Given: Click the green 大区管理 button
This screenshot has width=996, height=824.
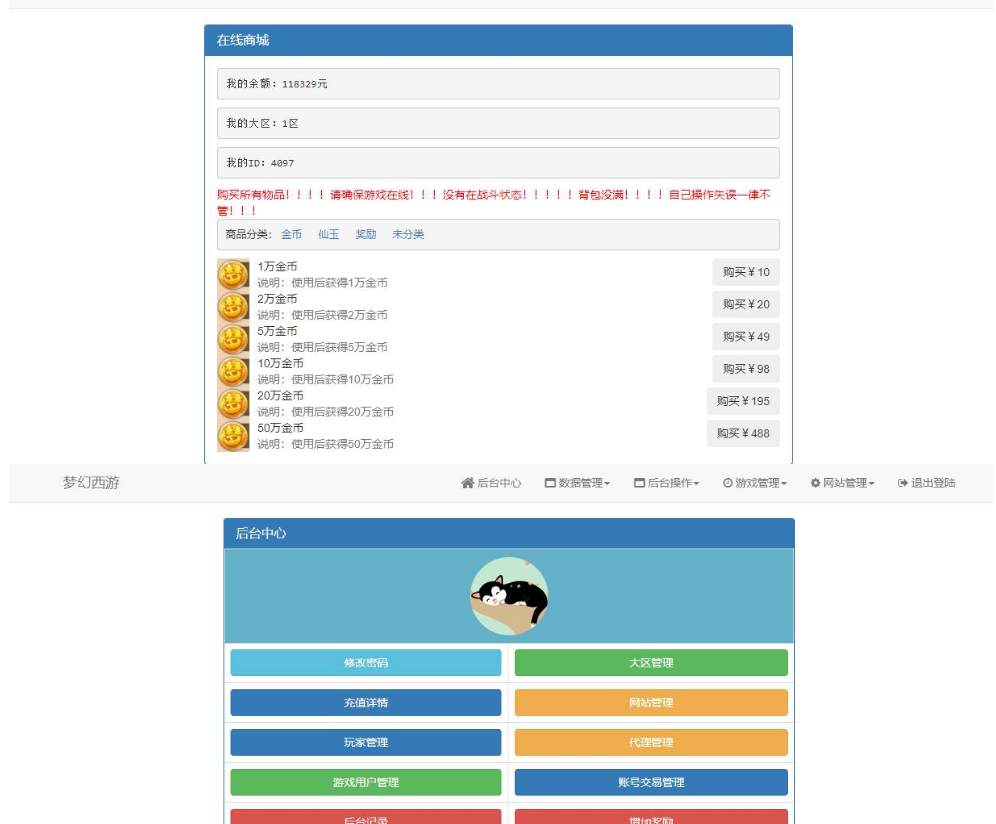Looking at the screenshot, I should (651, 663).
